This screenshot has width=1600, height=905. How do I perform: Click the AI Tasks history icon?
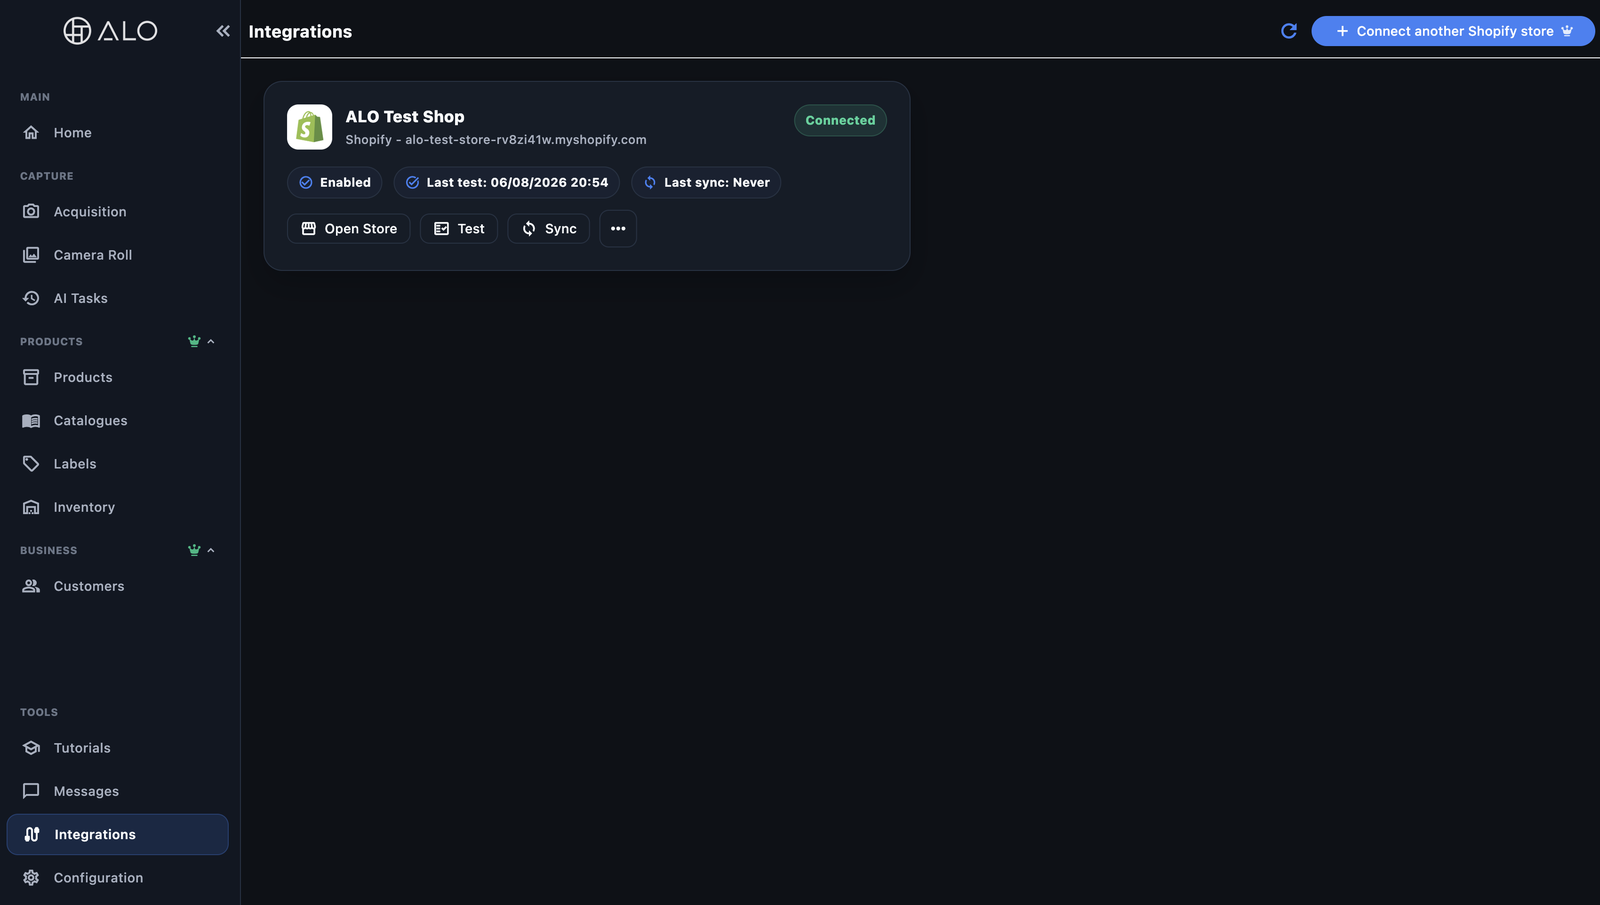[x=31, y=298]
